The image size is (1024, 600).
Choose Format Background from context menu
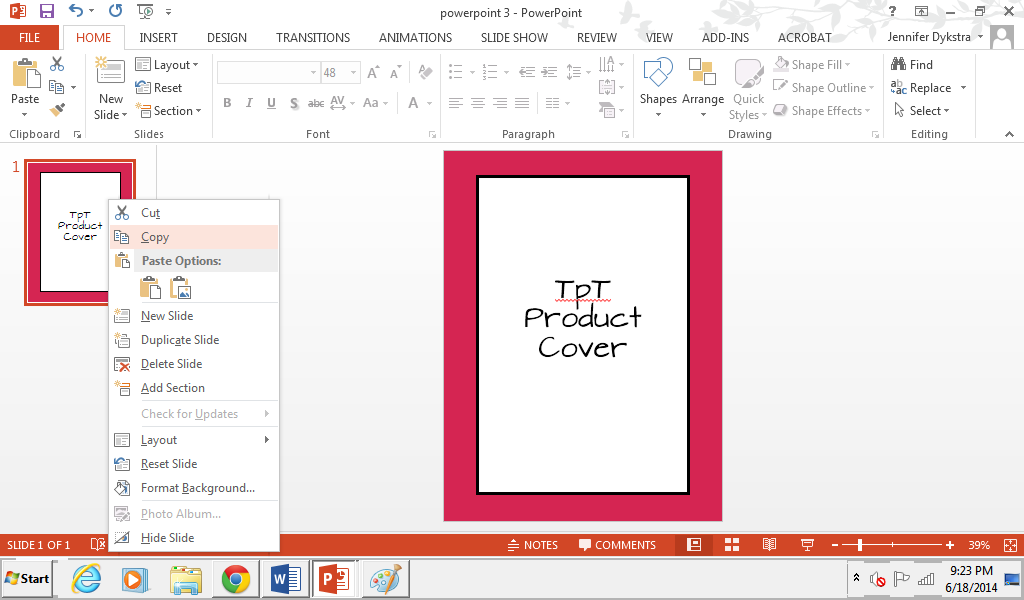click(x=194, y=488)
